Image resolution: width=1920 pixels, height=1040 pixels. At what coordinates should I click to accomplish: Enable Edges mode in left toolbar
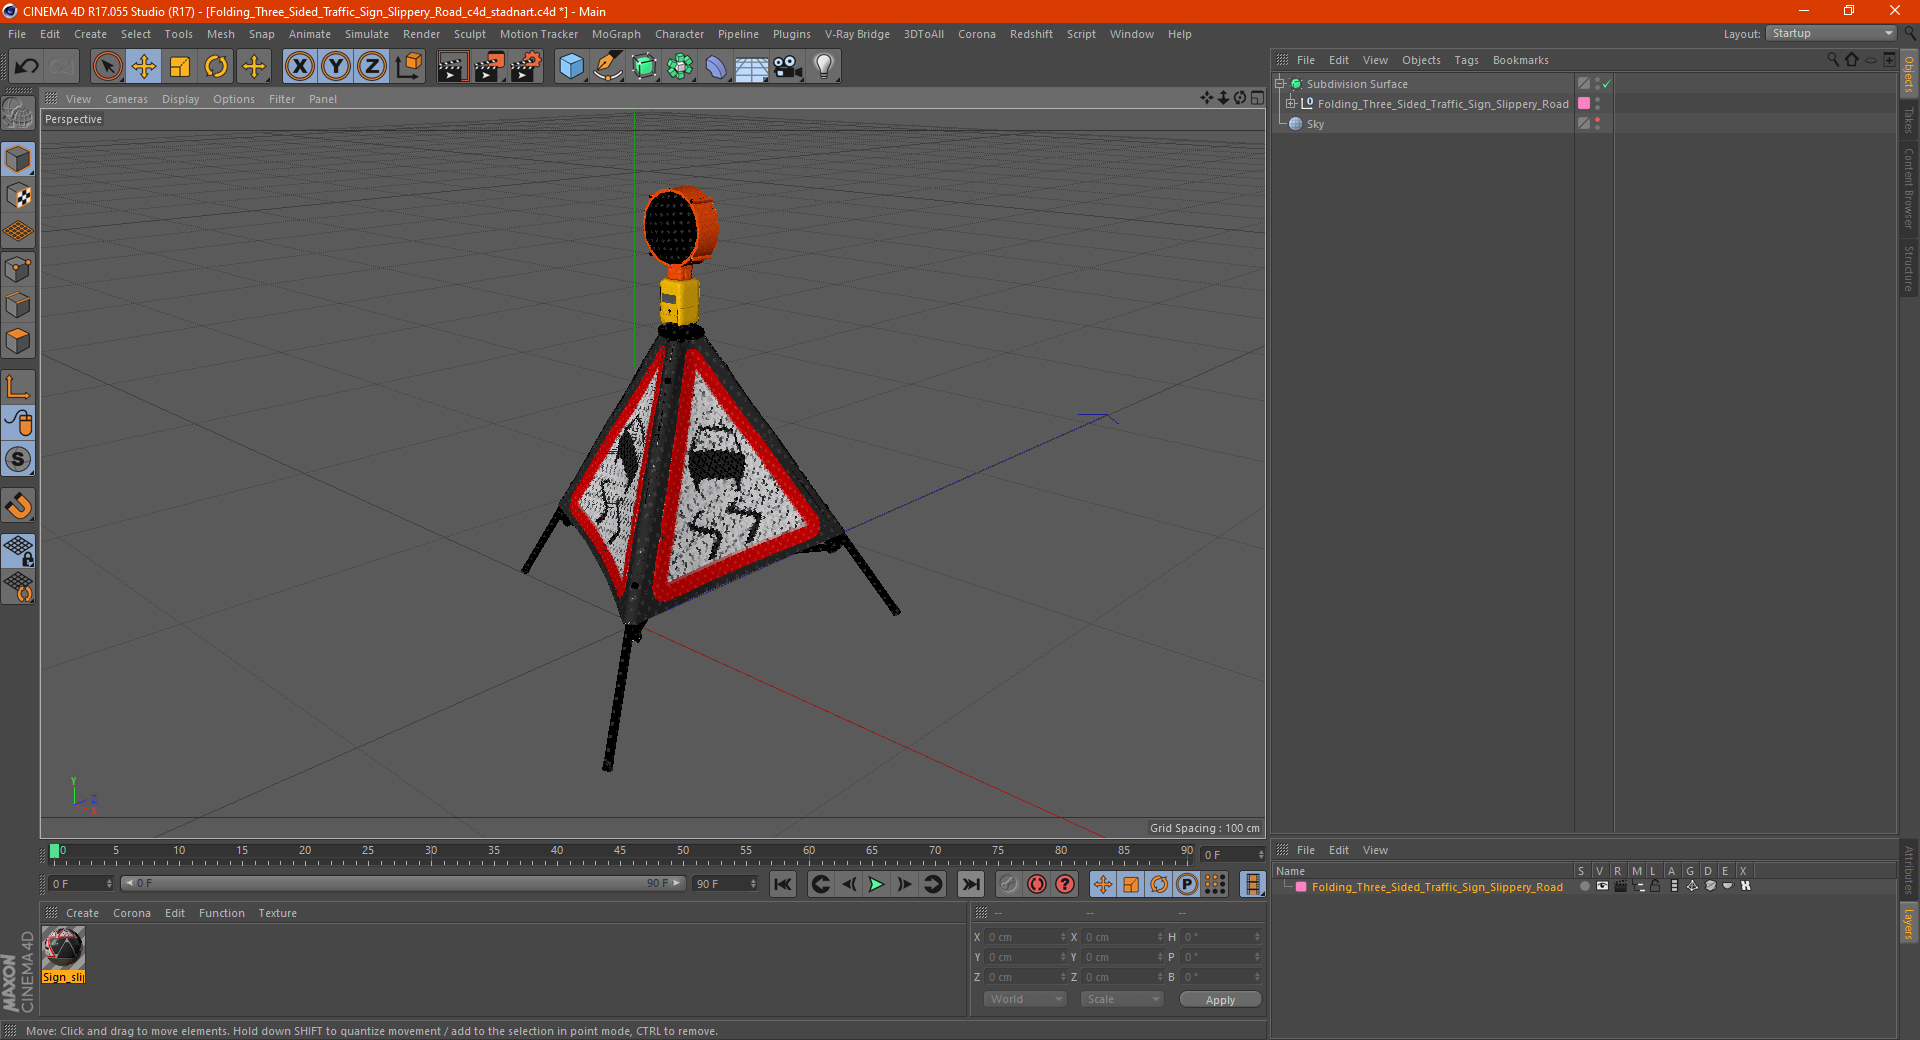18,305
